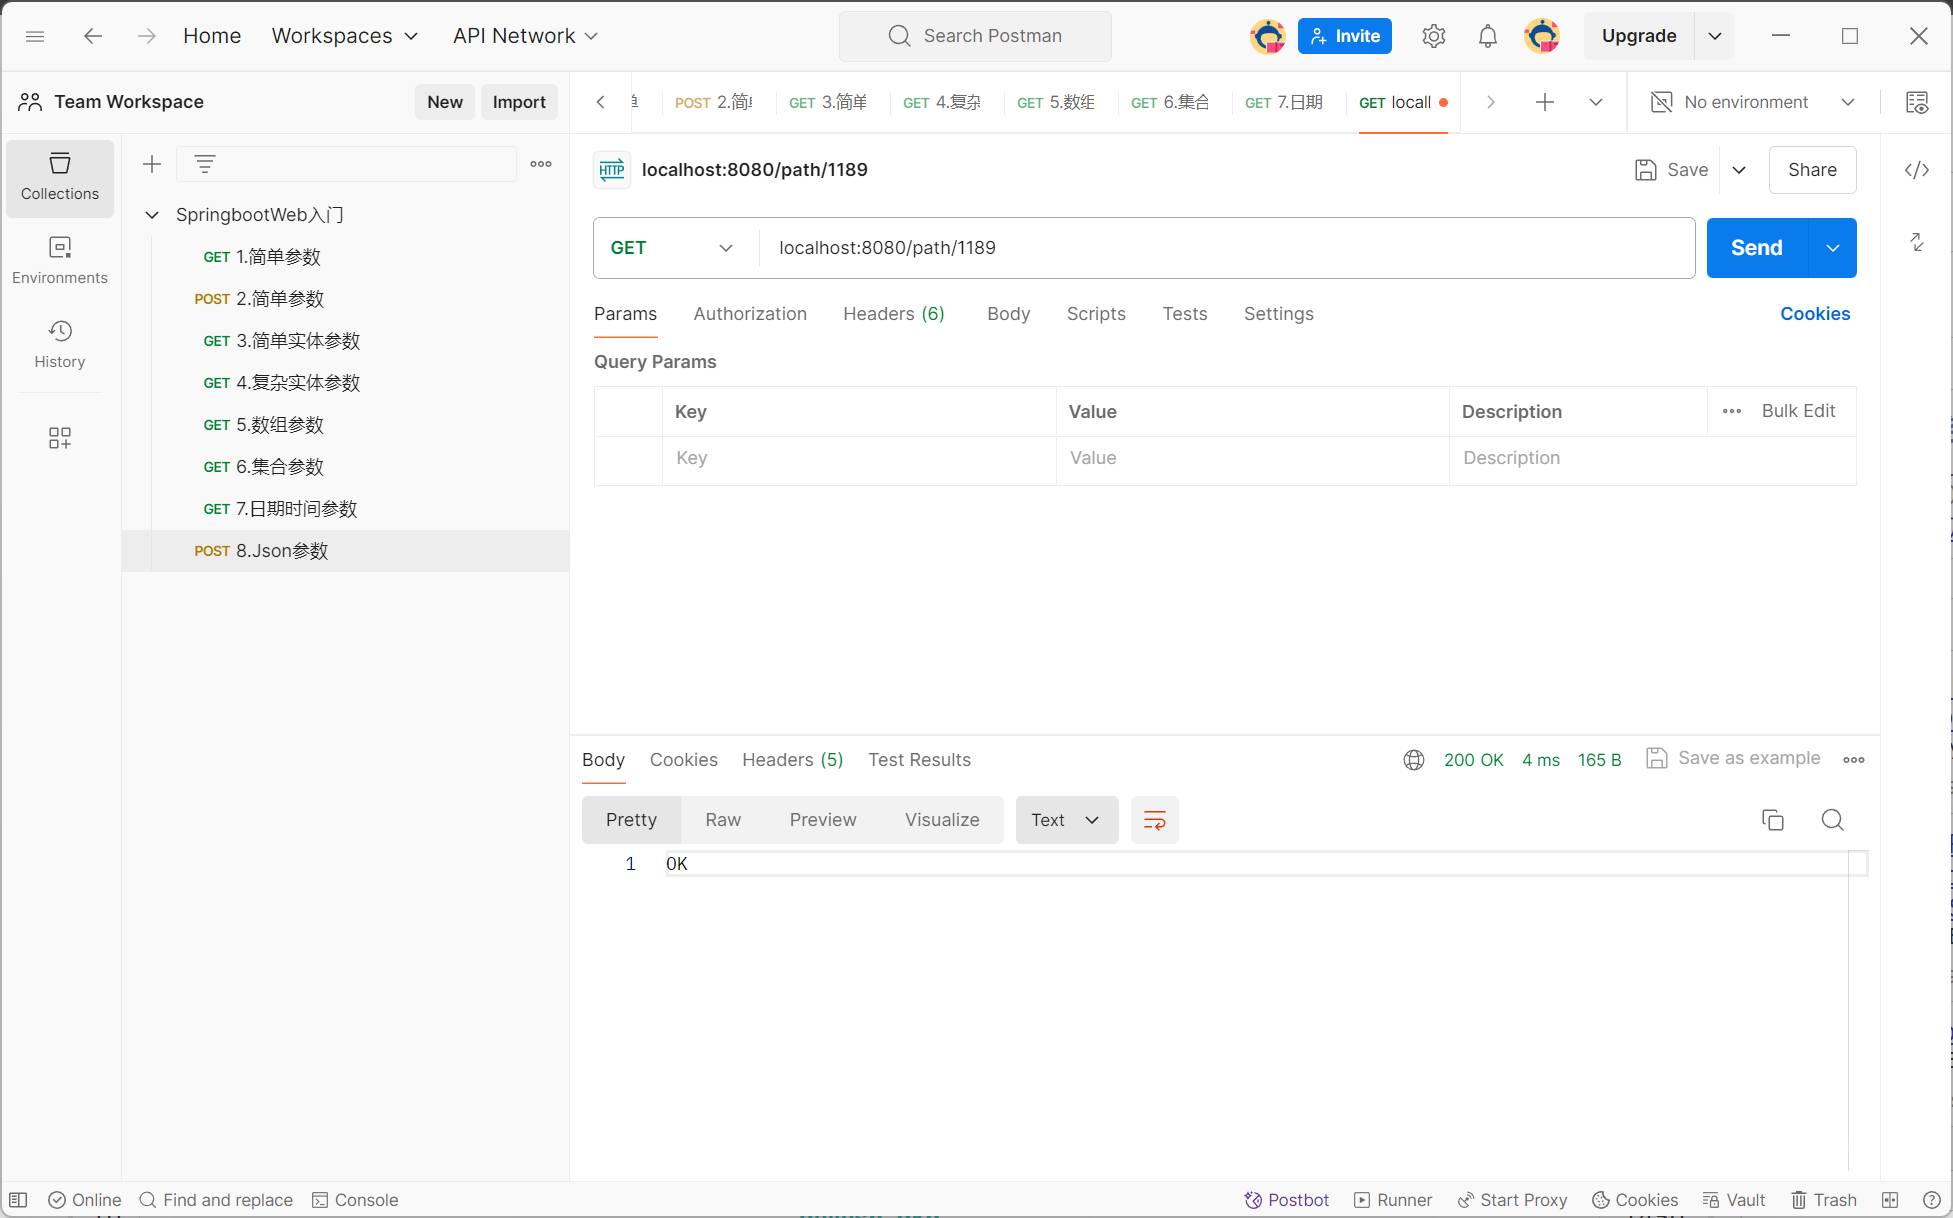Toggle sidebar visibility in status bar
The image size is (1953, 1218).
(x=18, y=1200)
